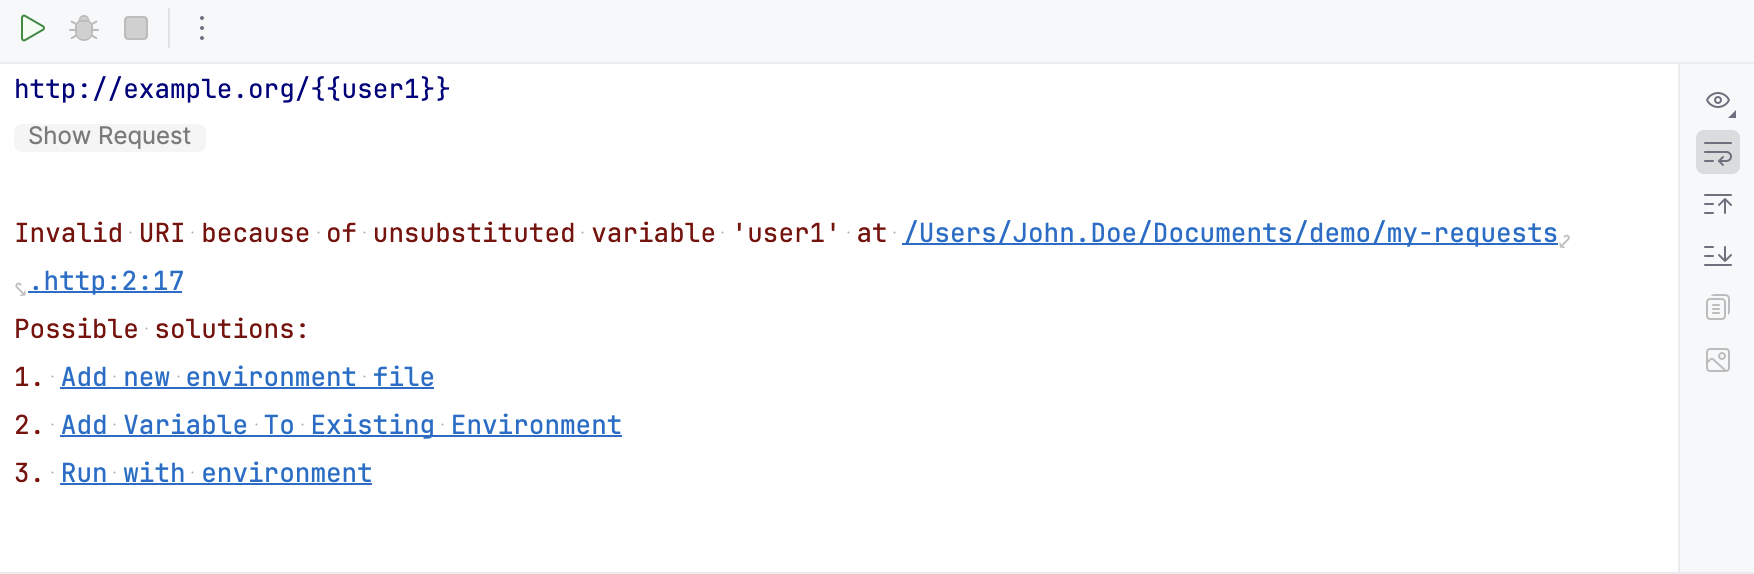This screenshot has height=574, width=1754.
Task: Click the 'Possible solutions:' text line
Action: coord(161,330)
